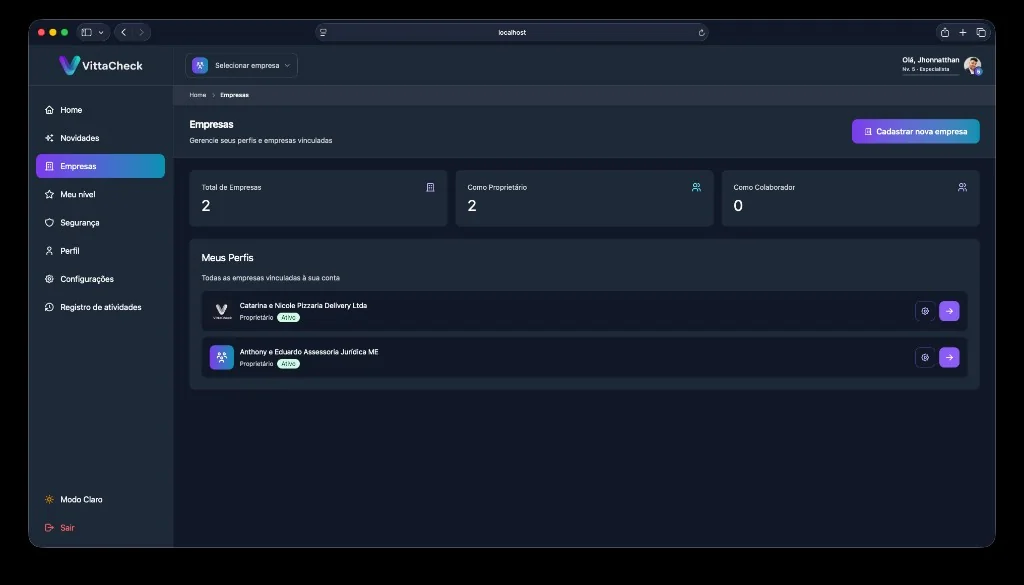Open the Selecionar empresa dropdown
1024x585 pixels.
coord(242,65)
